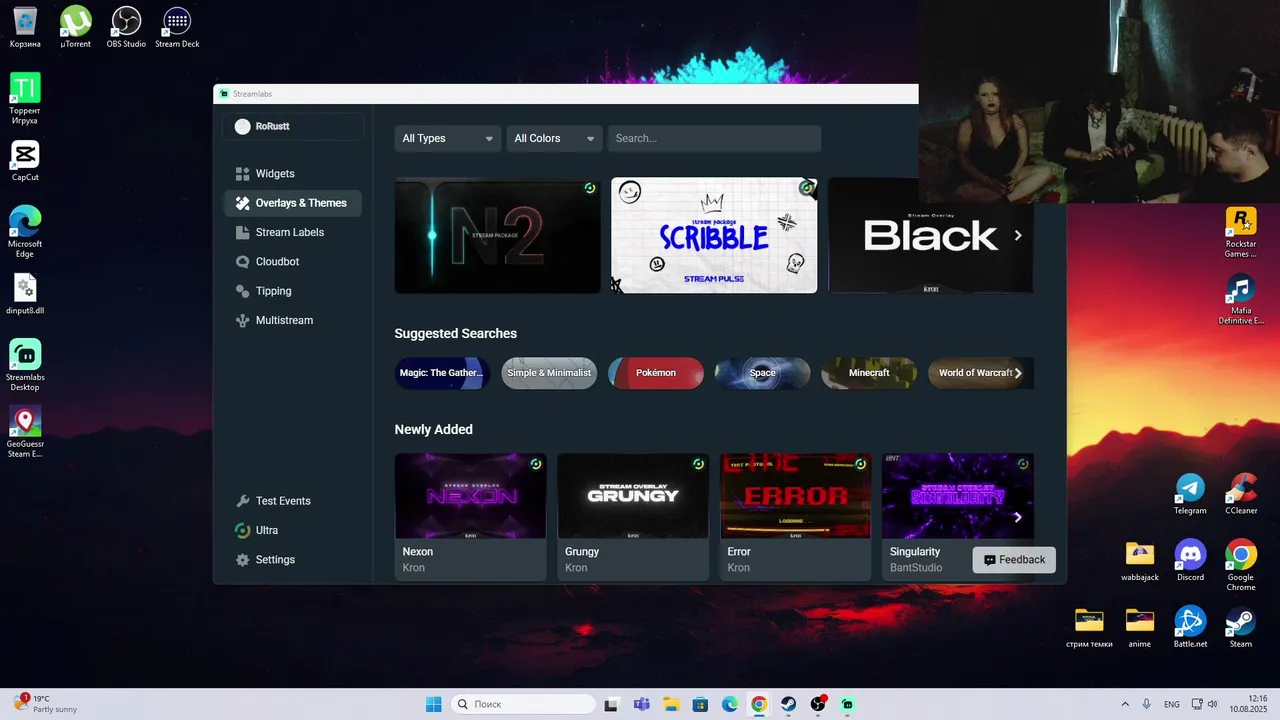Select Simple & Minimalist suggested search
The width and height of the screenshot is (1280, 720).
pos(549,373)
